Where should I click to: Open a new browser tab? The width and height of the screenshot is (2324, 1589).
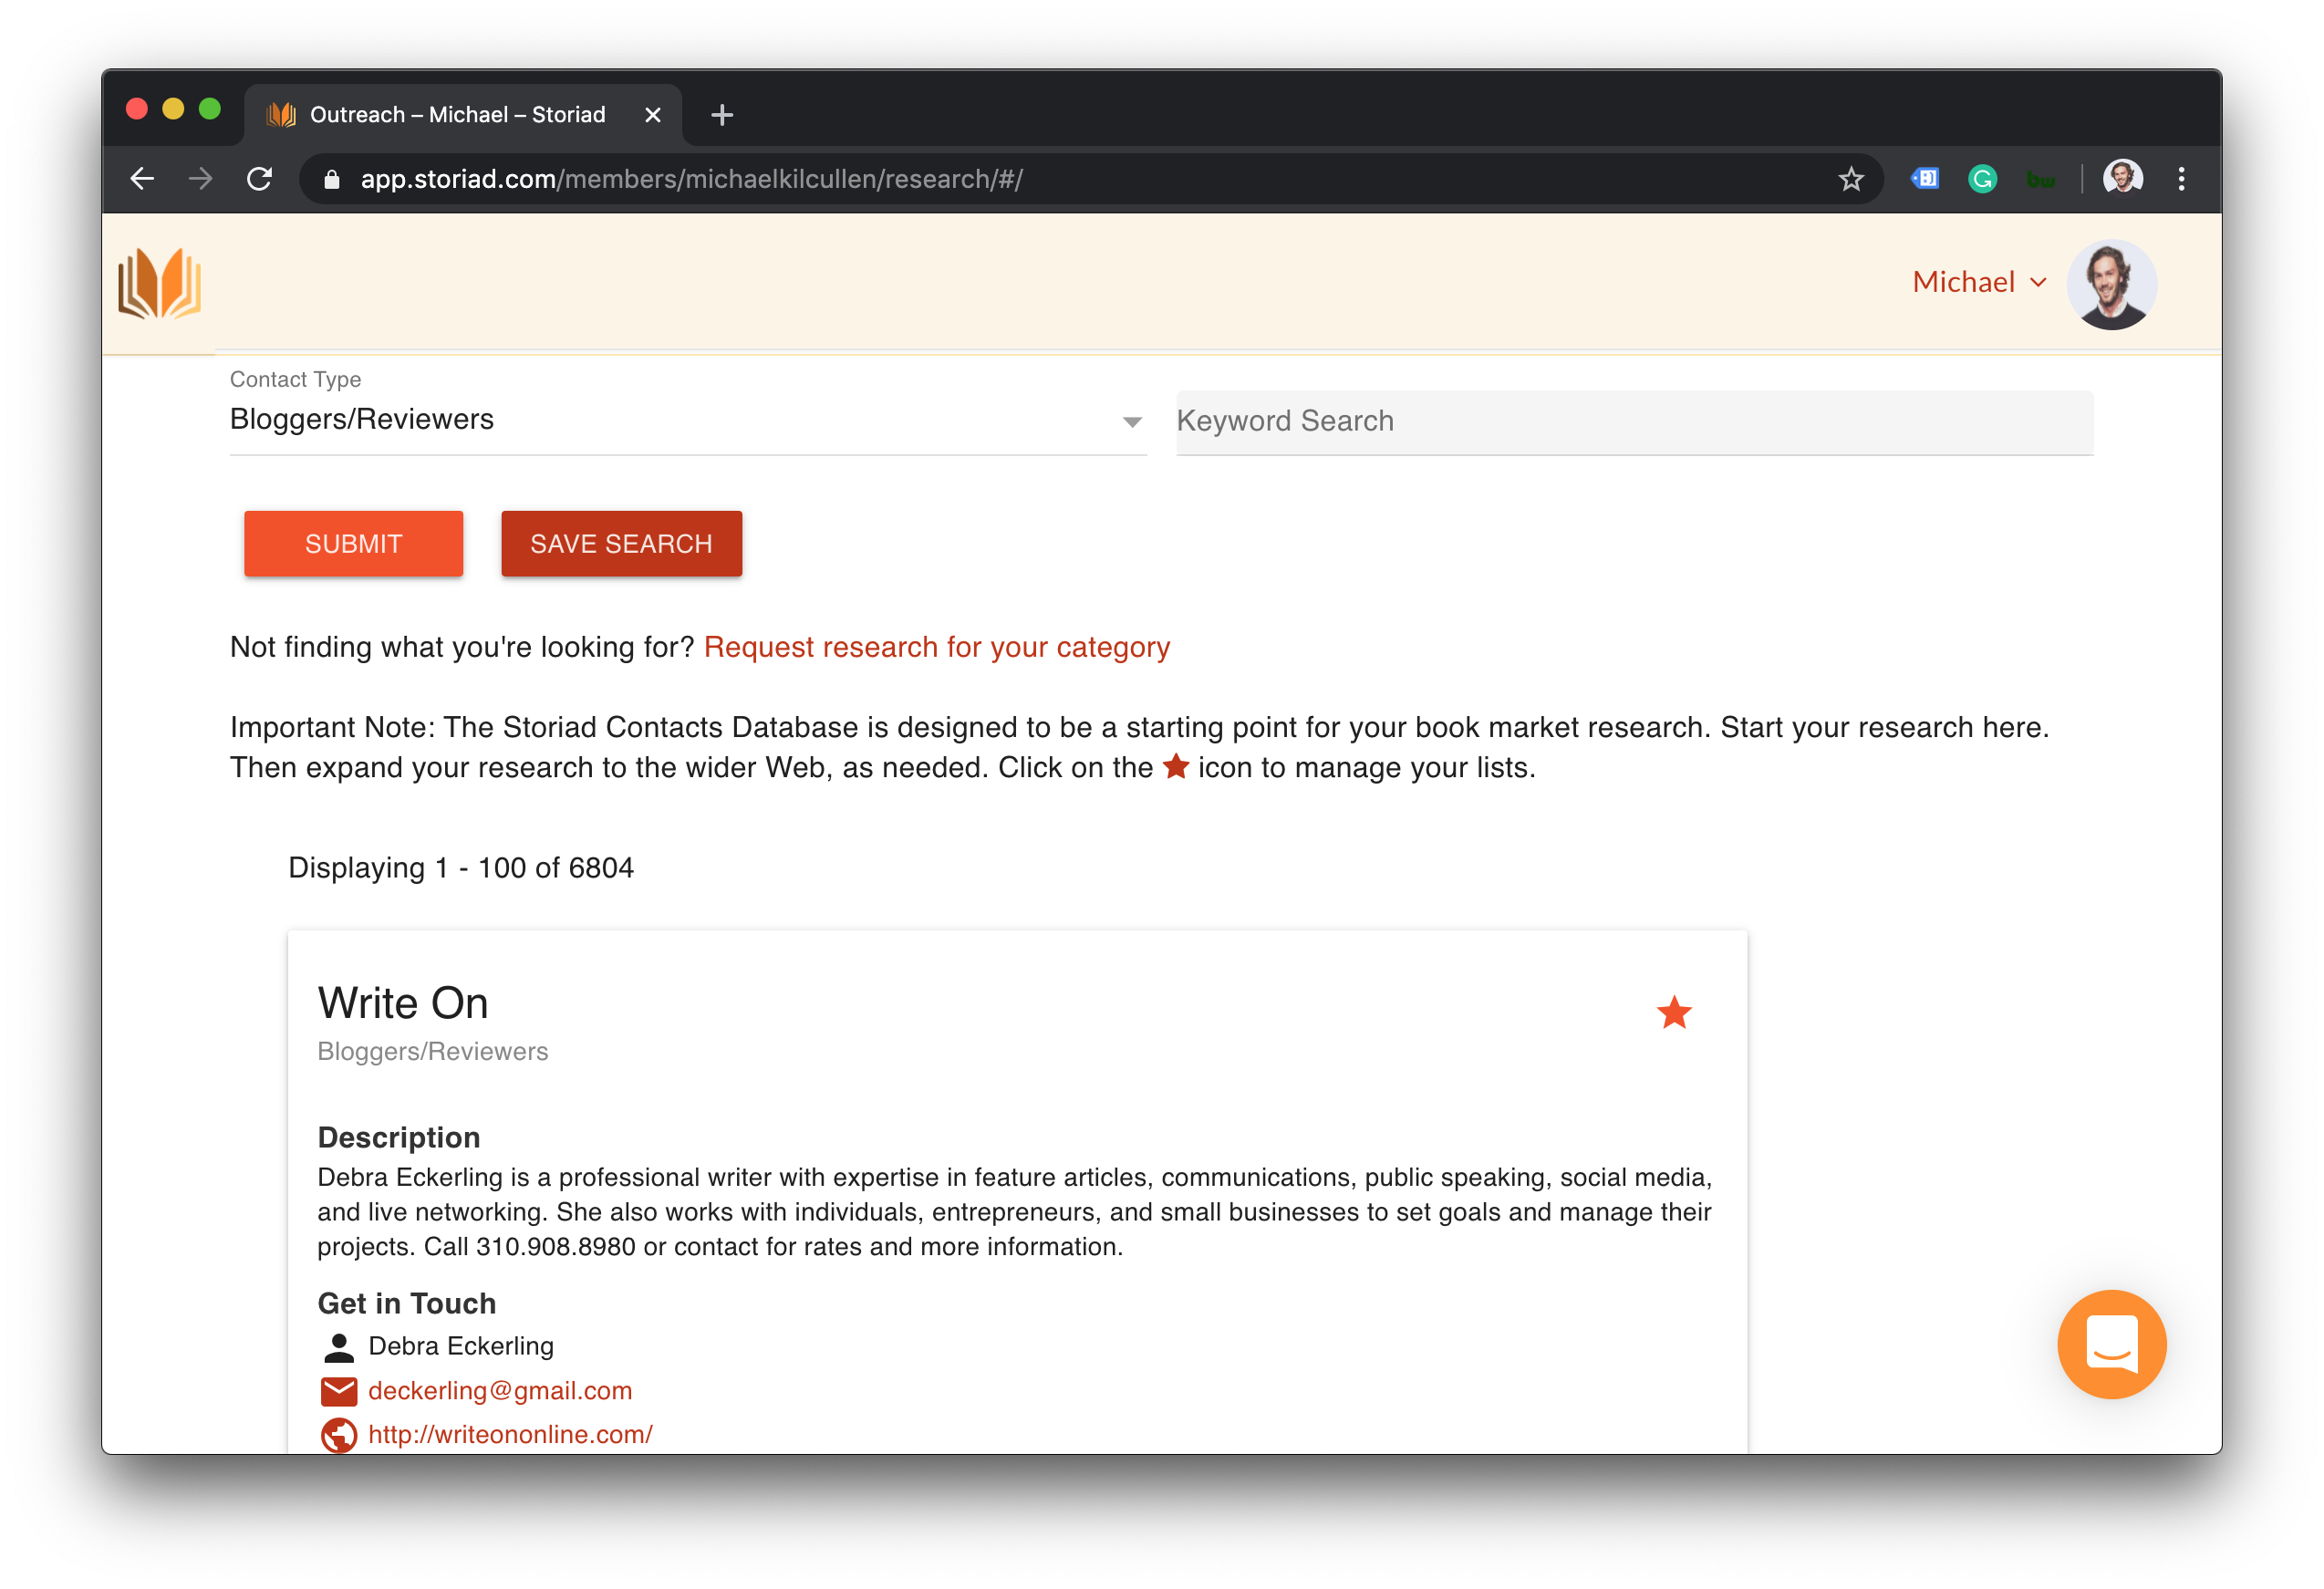[x=722, y=115]
